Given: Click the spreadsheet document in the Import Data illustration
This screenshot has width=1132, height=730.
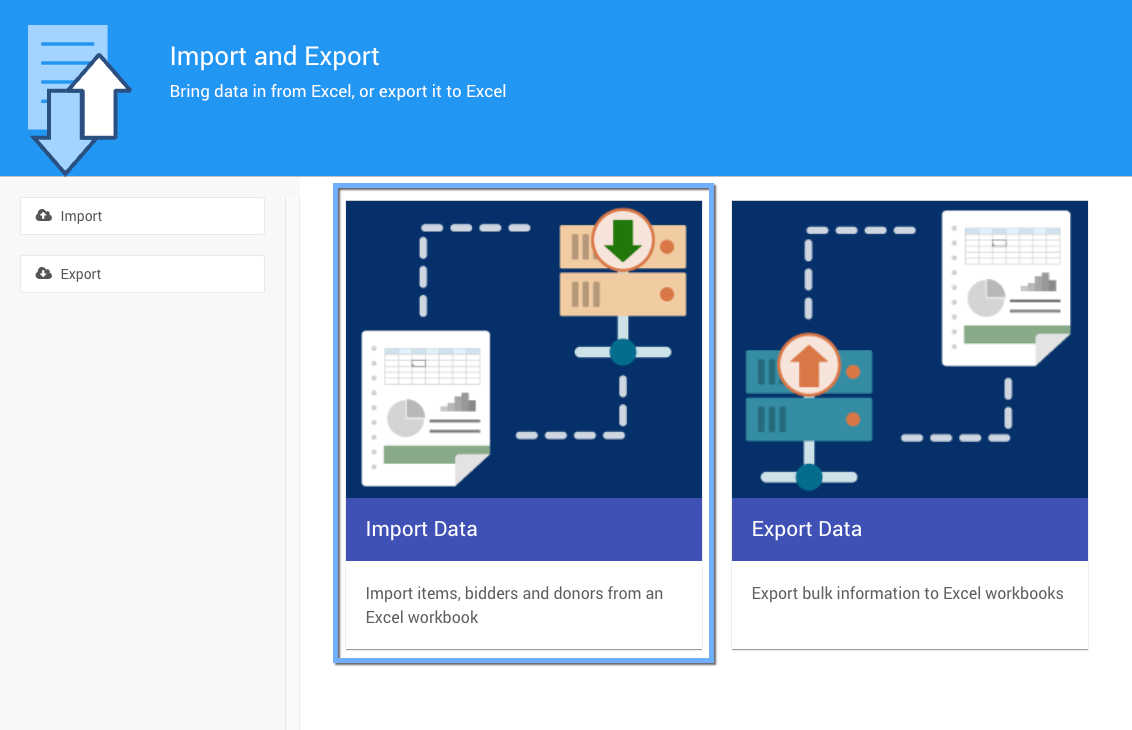Looking at the screenshot, I should tap(425, 407).
